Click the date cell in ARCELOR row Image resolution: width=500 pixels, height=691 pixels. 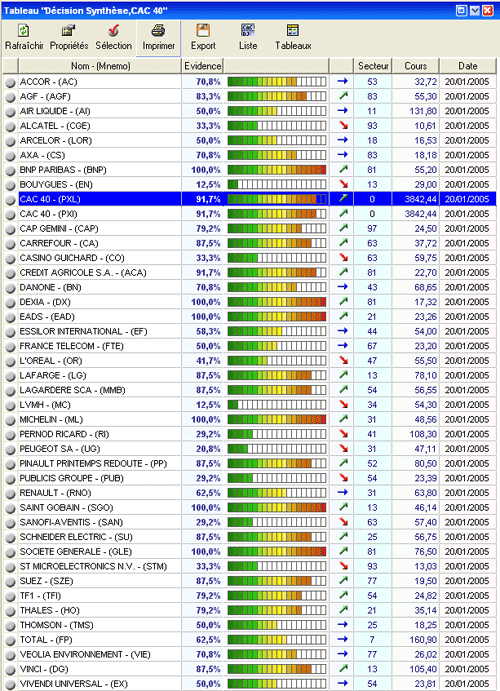tap(467, 141)
